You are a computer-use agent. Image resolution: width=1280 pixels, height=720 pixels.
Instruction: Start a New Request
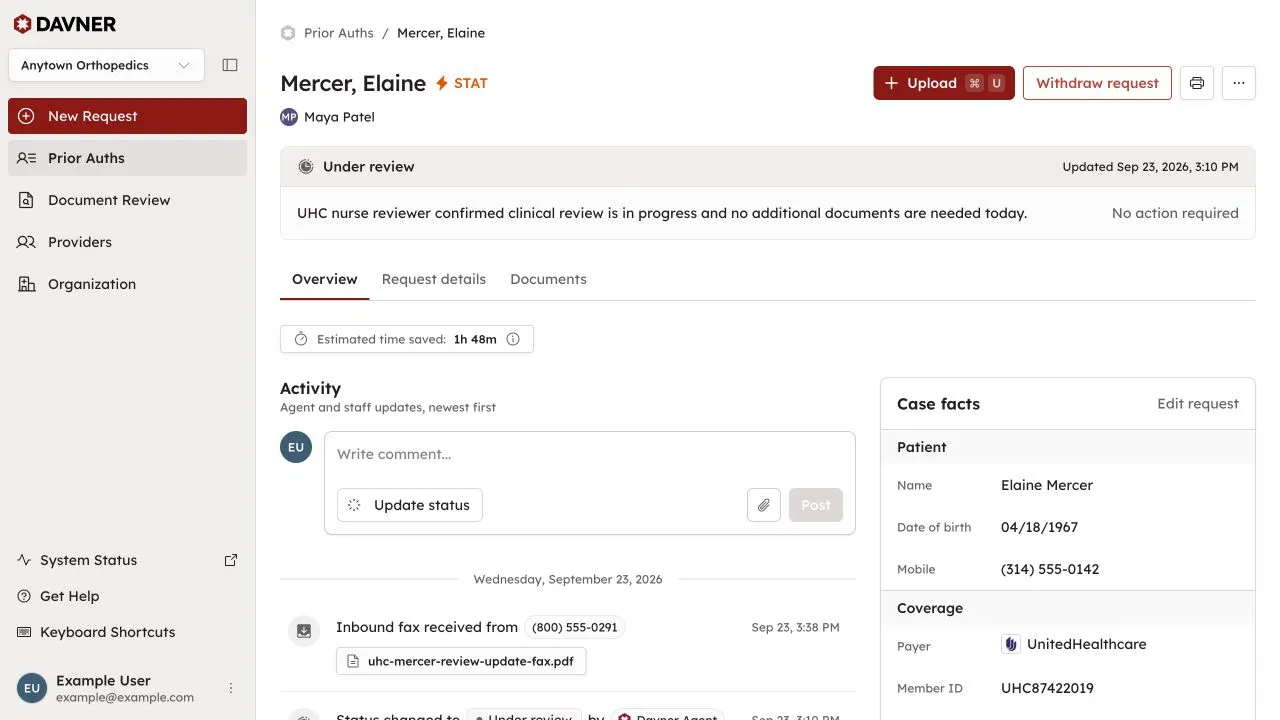(127, 116)
